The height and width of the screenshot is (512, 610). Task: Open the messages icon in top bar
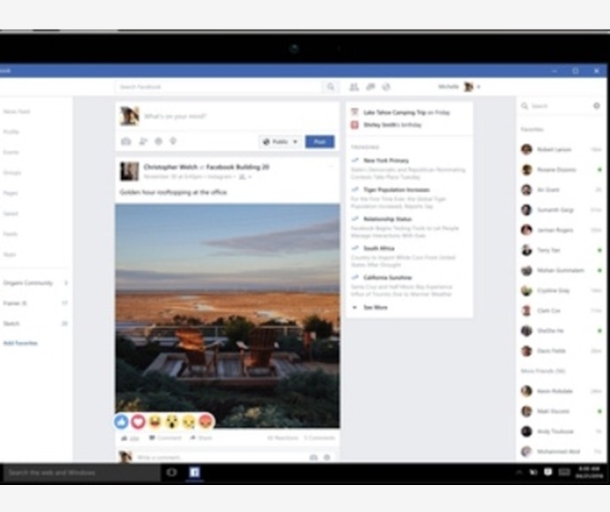[x=370, y=87]
